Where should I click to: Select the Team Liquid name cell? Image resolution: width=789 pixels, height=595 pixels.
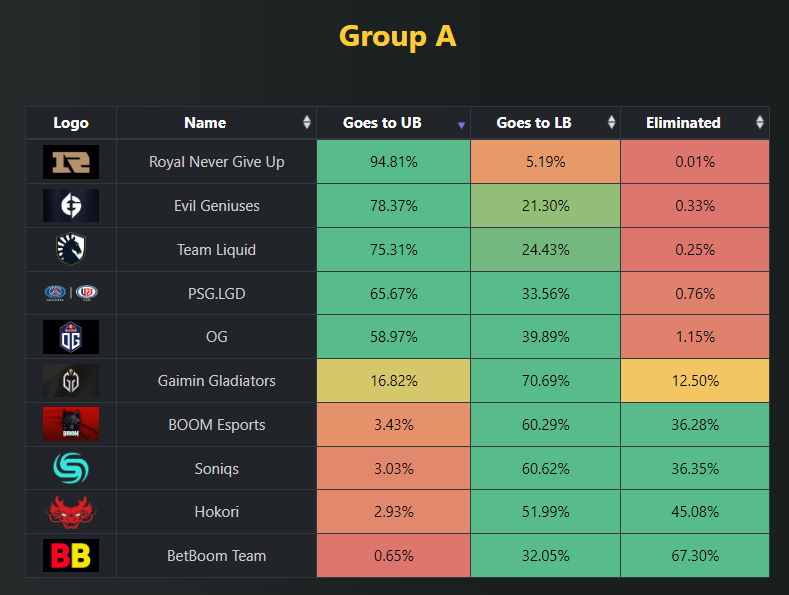[x=216, y=250]
